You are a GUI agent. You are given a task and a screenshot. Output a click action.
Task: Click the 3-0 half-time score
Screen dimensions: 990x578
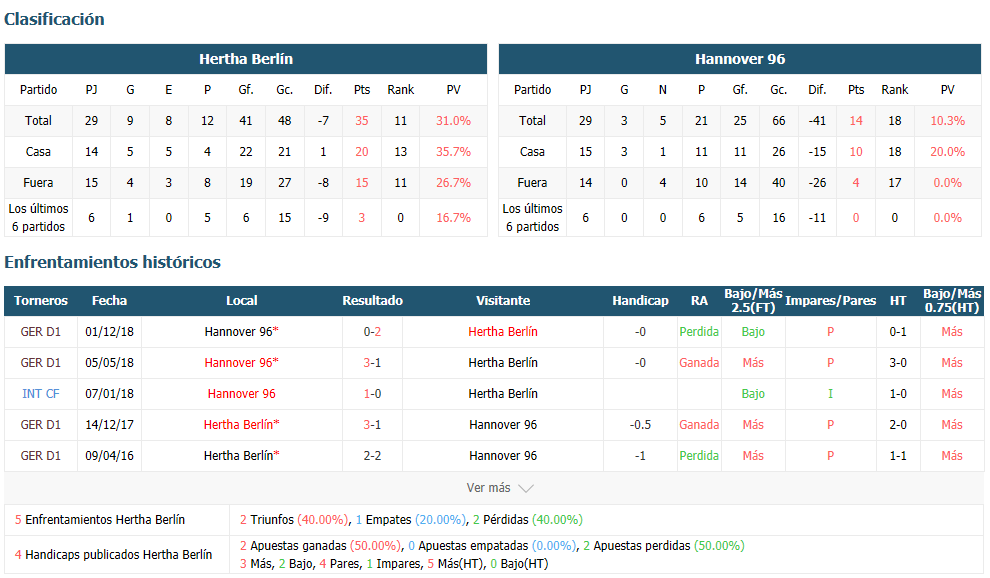(898, 363)
